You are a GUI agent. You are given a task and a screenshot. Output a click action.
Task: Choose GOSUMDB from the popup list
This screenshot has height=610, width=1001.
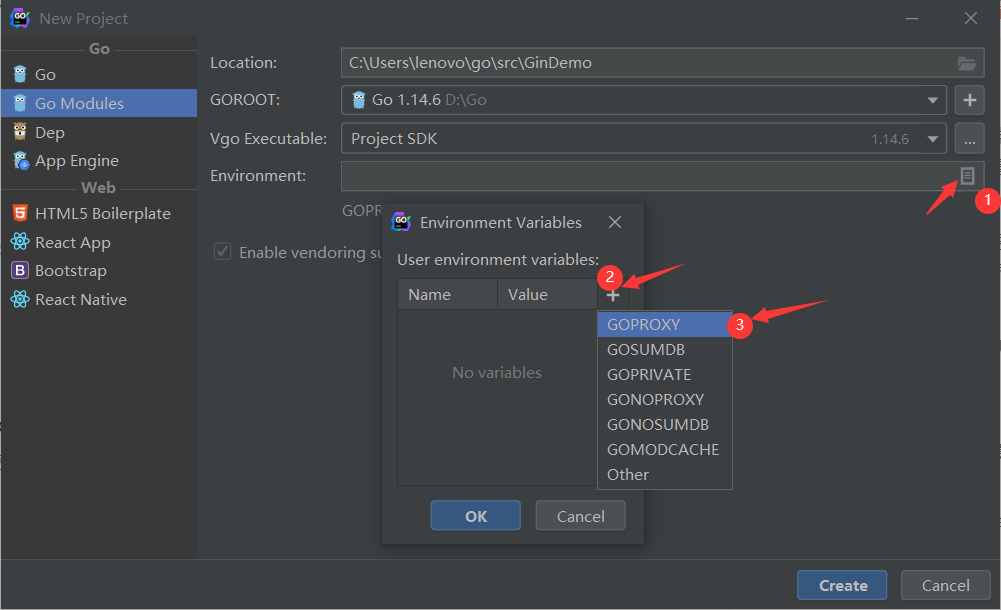(x=665, y=350)
